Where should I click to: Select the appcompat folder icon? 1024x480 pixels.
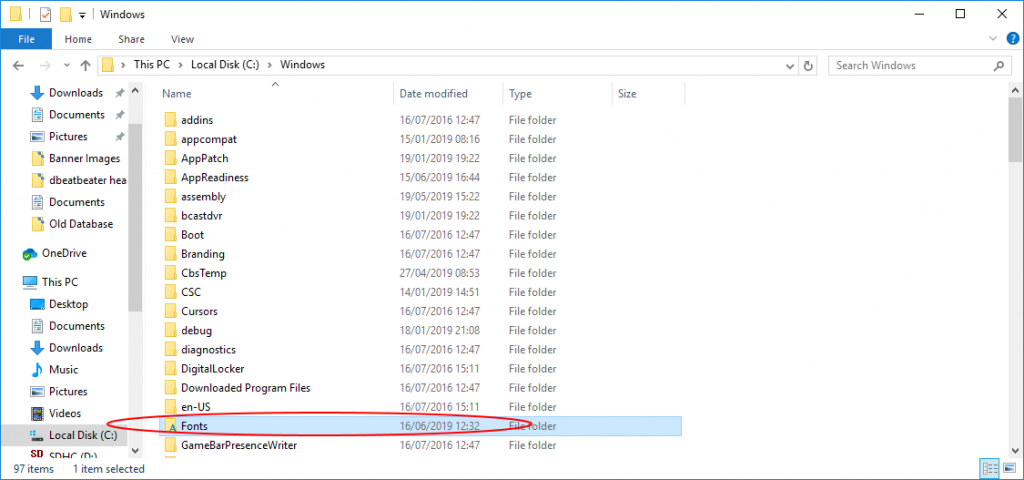(170, 139)
